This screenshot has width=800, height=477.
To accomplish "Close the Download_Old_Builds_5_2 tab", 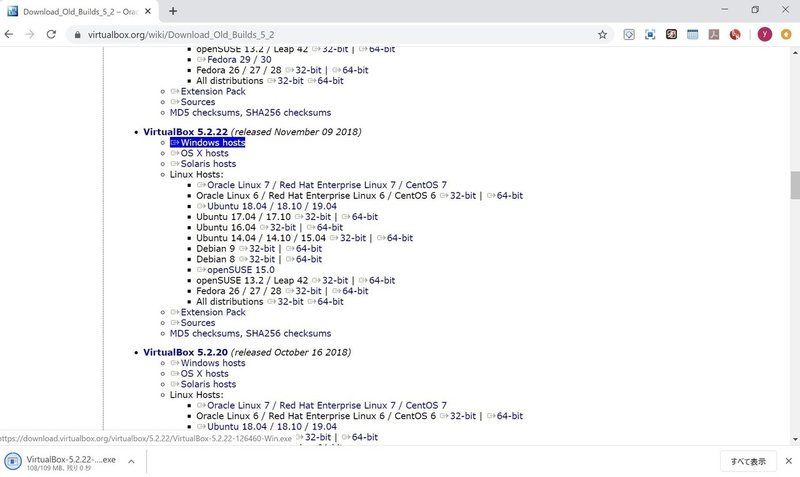I will point(148,11).
